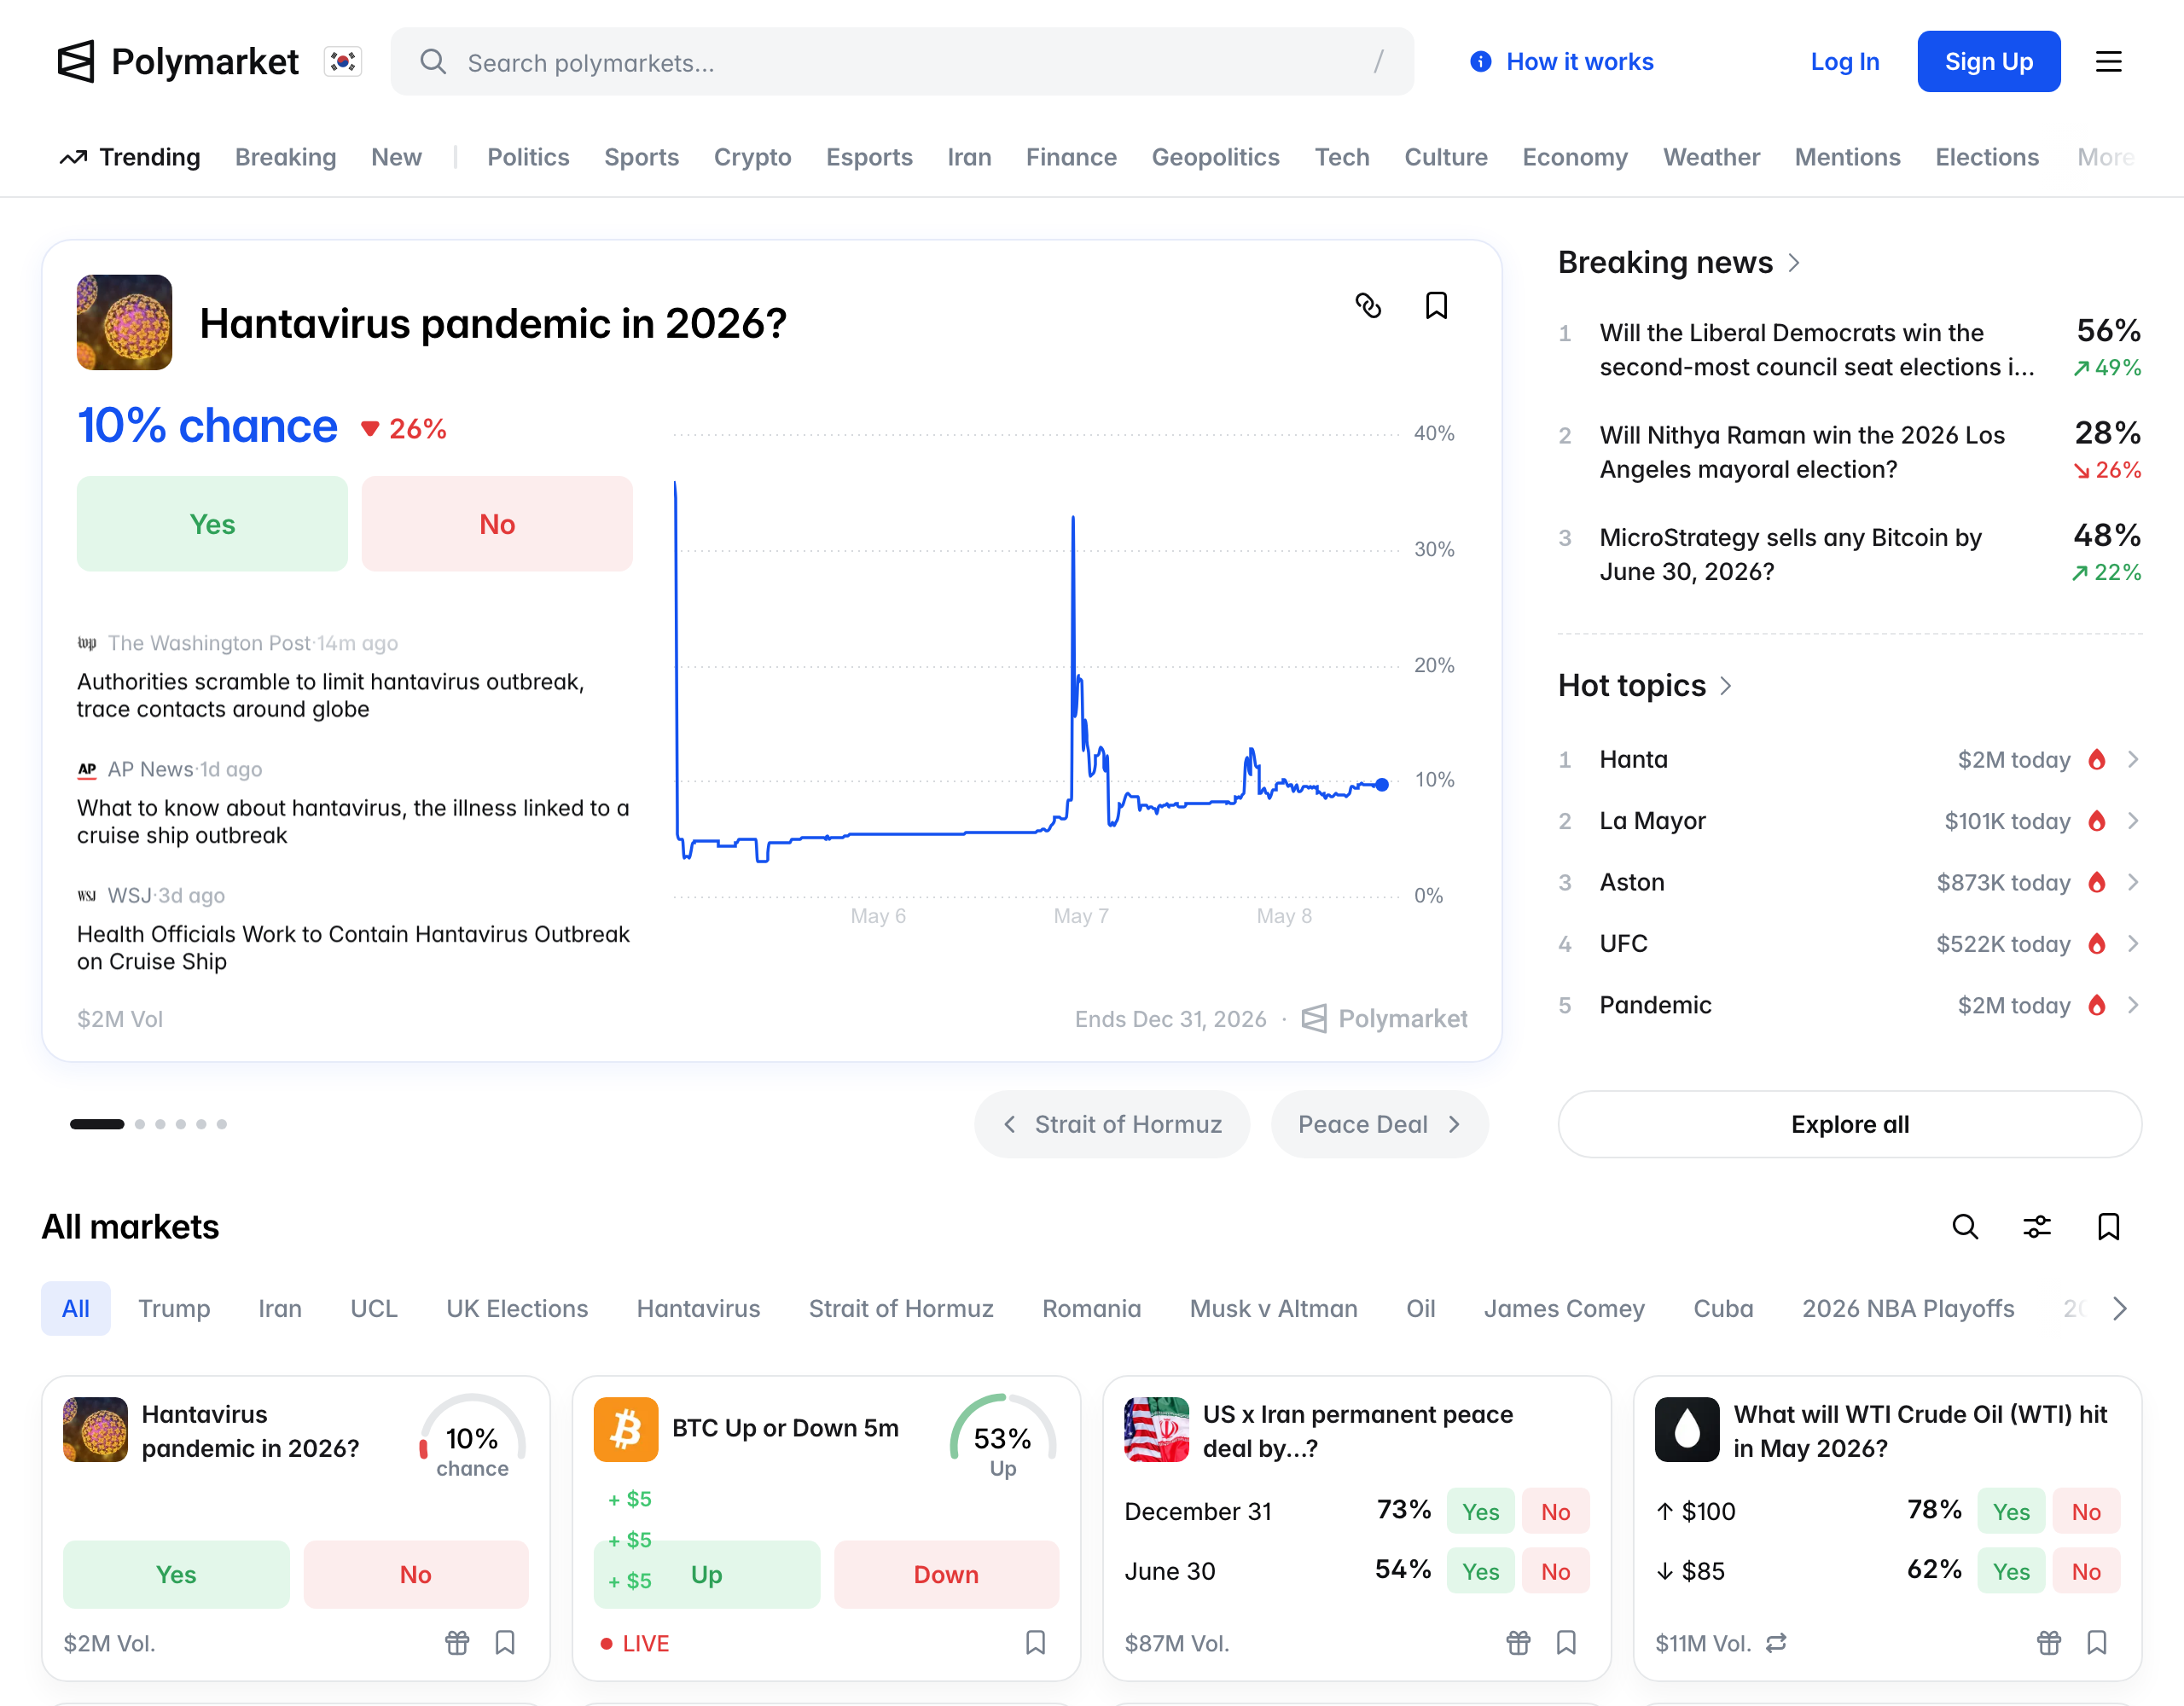Viewport: 2184px width, 1706px height.
Task: Click the flame icon in the La Mayor row
Action: (2097, 821)
